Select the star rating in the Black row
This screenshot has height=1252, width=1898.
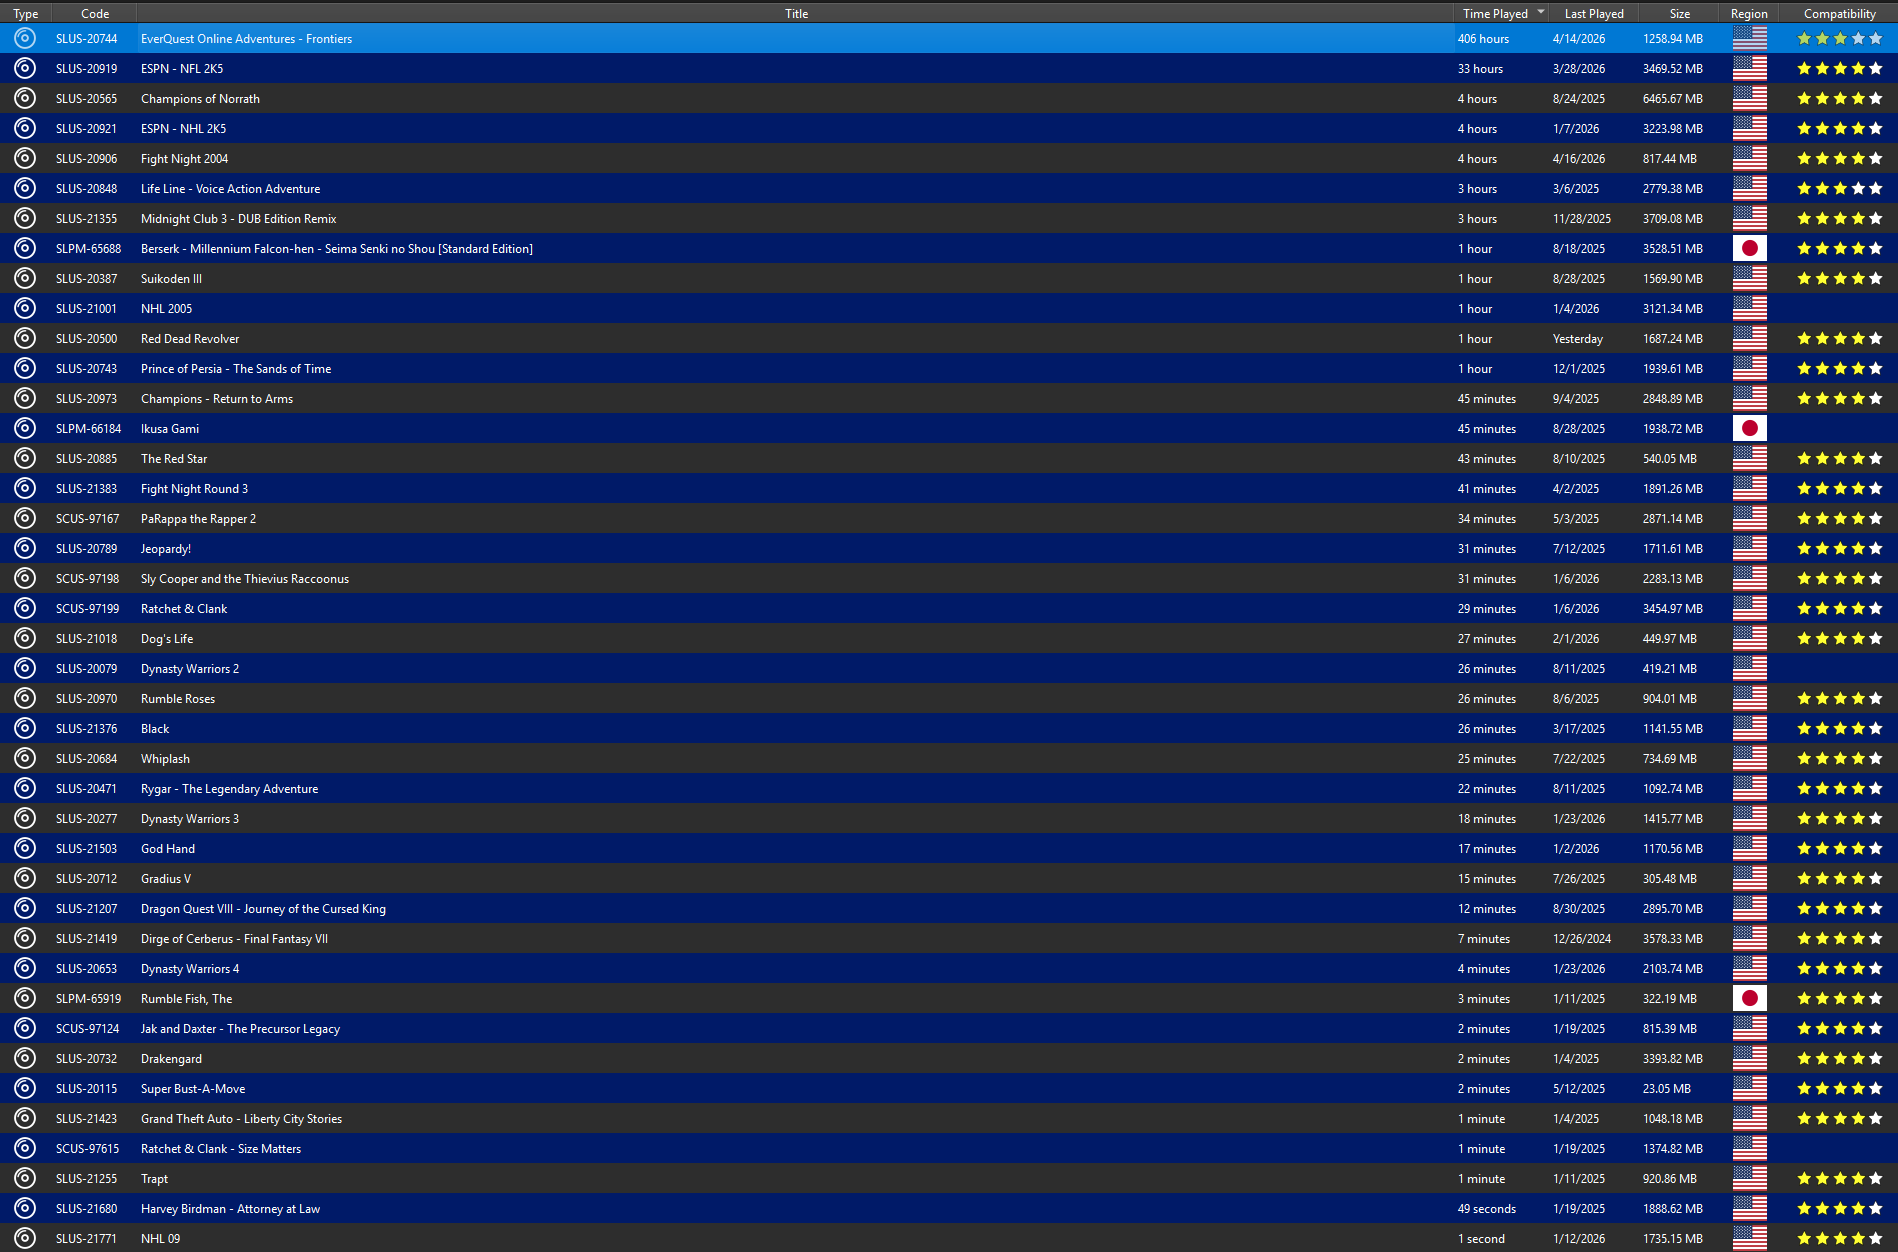click(1840, 728)
